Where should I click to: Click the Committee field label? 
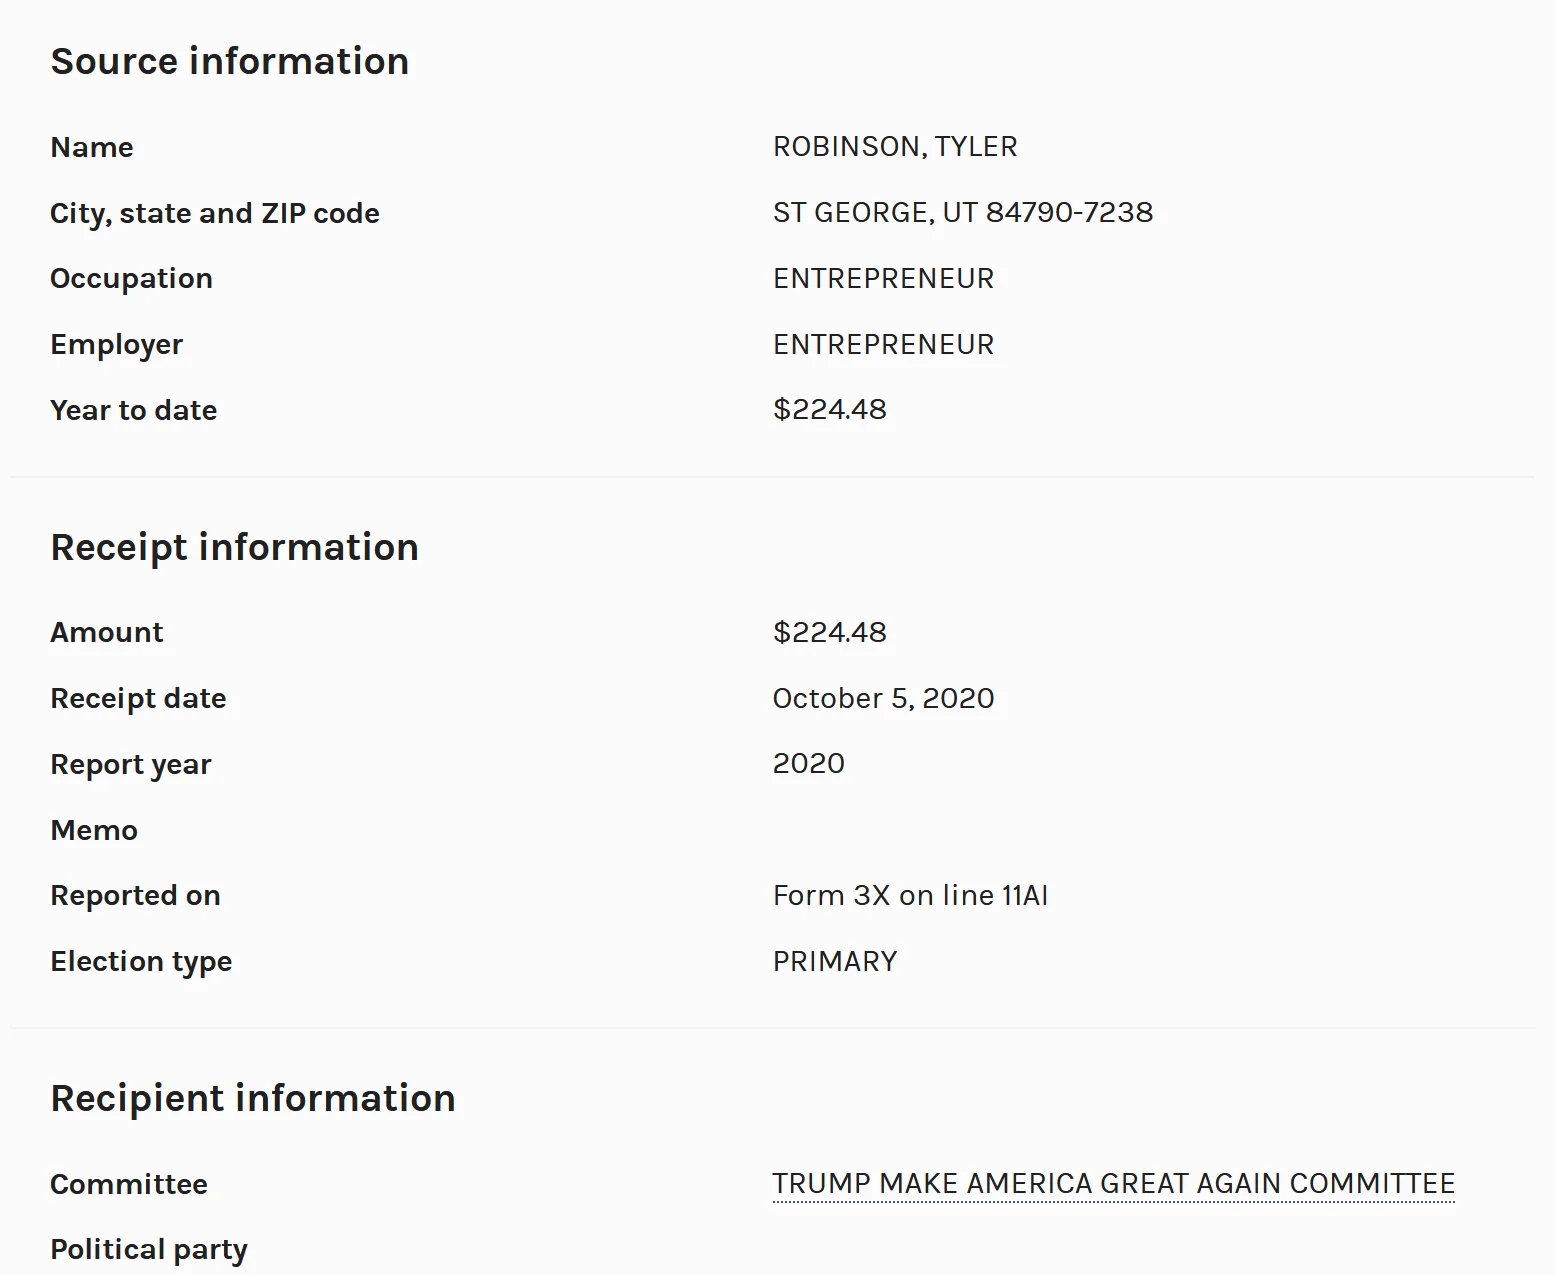(129, 1184)
